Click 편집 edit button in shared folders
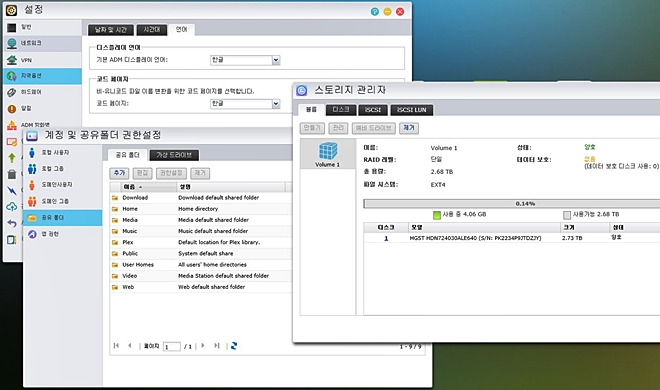 pos(142,173)
